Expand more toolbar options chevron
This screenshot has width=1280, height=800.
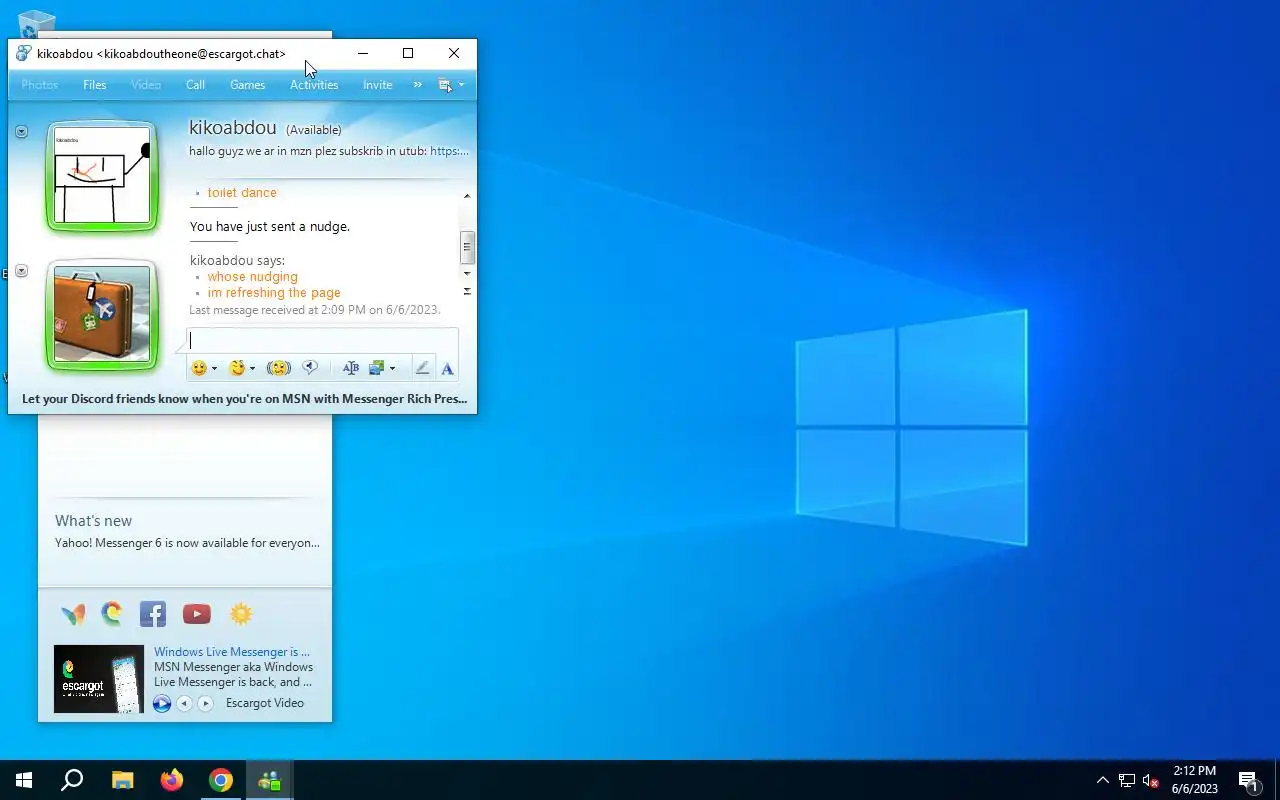coord(418,85)
